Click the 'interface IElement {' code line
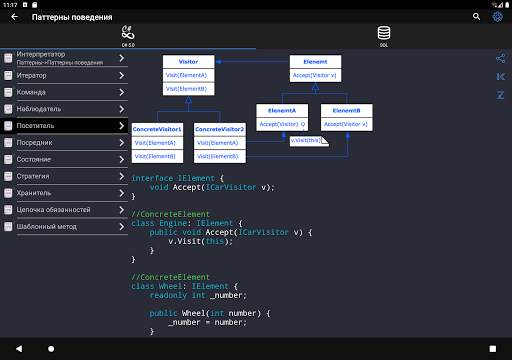Viewport: 512px width, 360px height. [178, 178]
